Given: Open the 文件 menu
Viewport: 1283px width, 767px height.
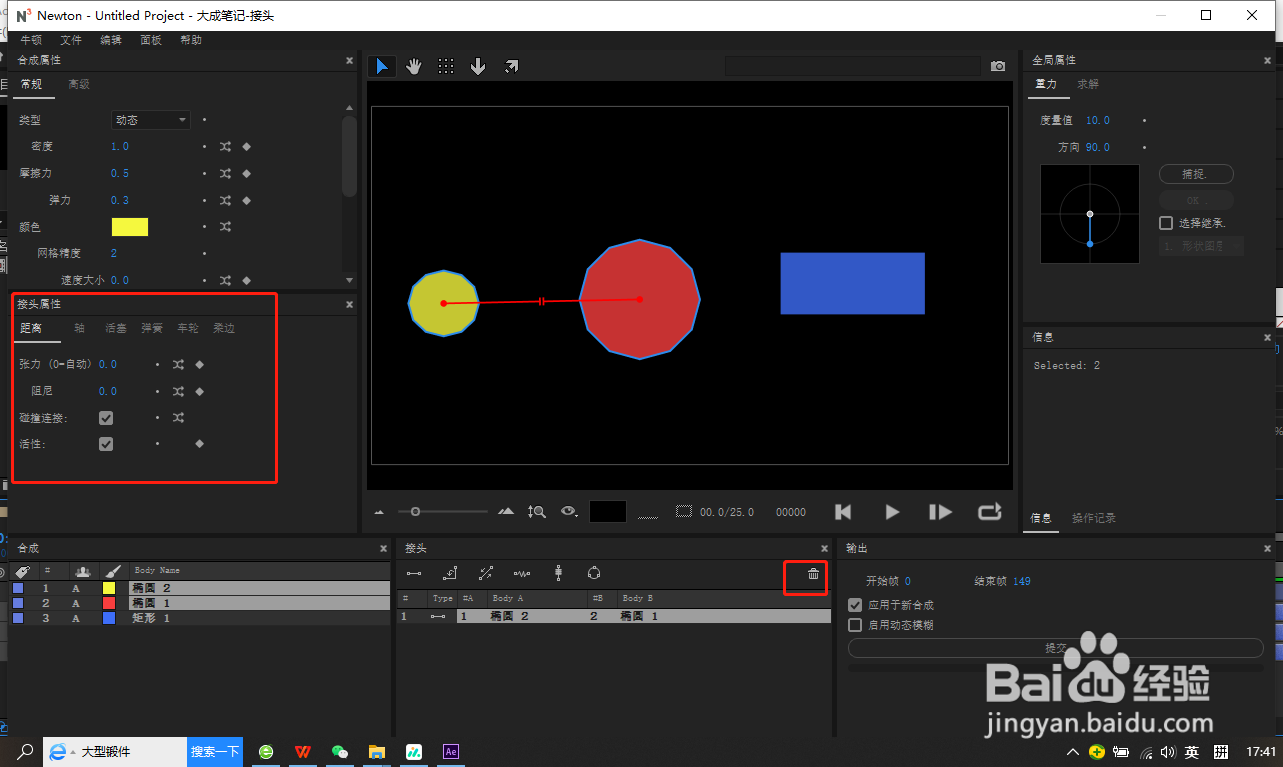Looking at the screenshot, I should [71, 40].
